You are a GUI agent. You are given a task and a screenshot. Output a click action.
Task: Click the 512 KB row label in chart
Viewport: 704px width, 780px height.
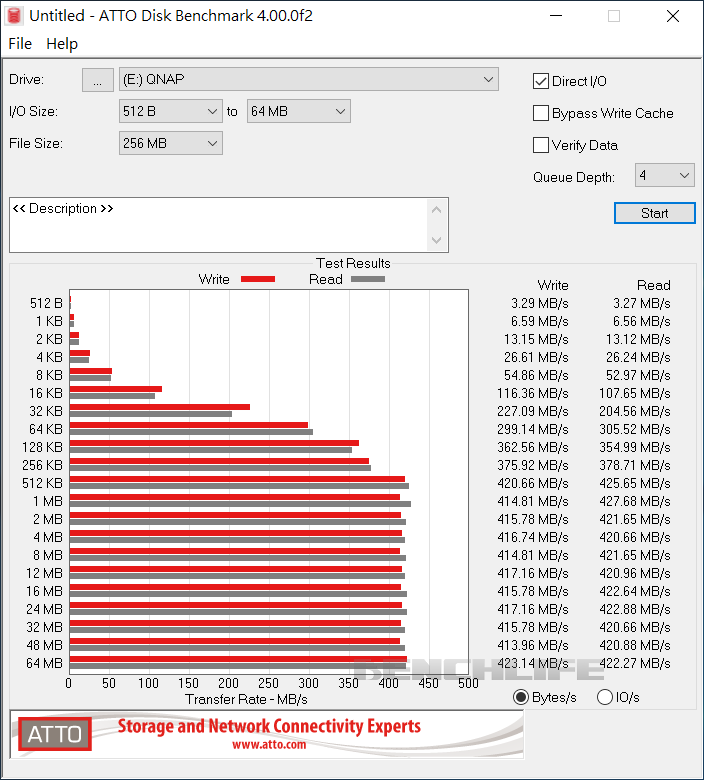click(x=42, y=484)
